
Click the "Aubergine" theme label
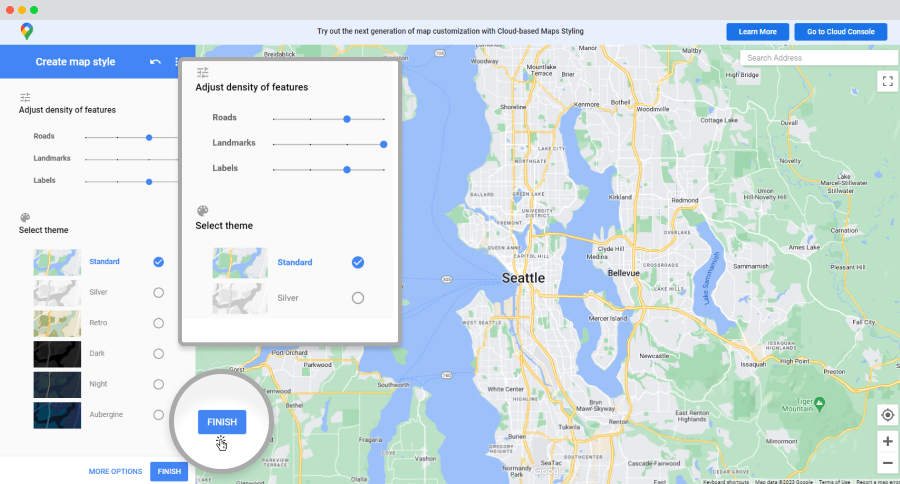[x=106, y=414]
